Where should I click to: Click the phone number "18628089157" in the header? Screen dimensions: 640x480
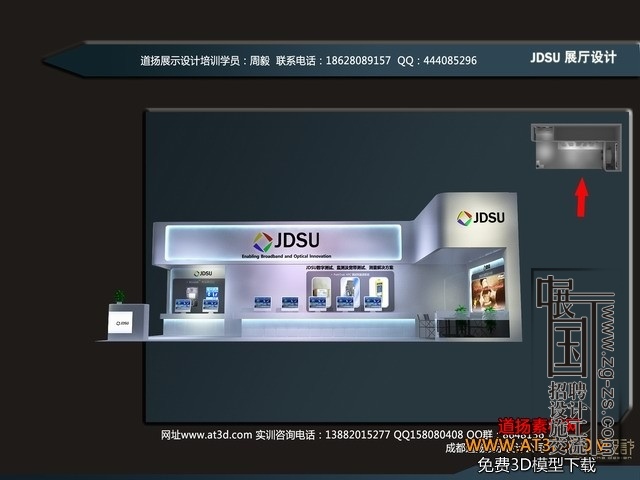click(358, 61)
